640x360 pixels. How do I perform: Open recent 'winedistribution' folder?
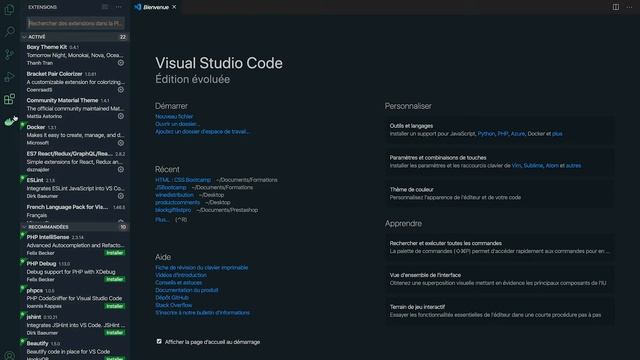pyautogui.click(x=174, y=195)
